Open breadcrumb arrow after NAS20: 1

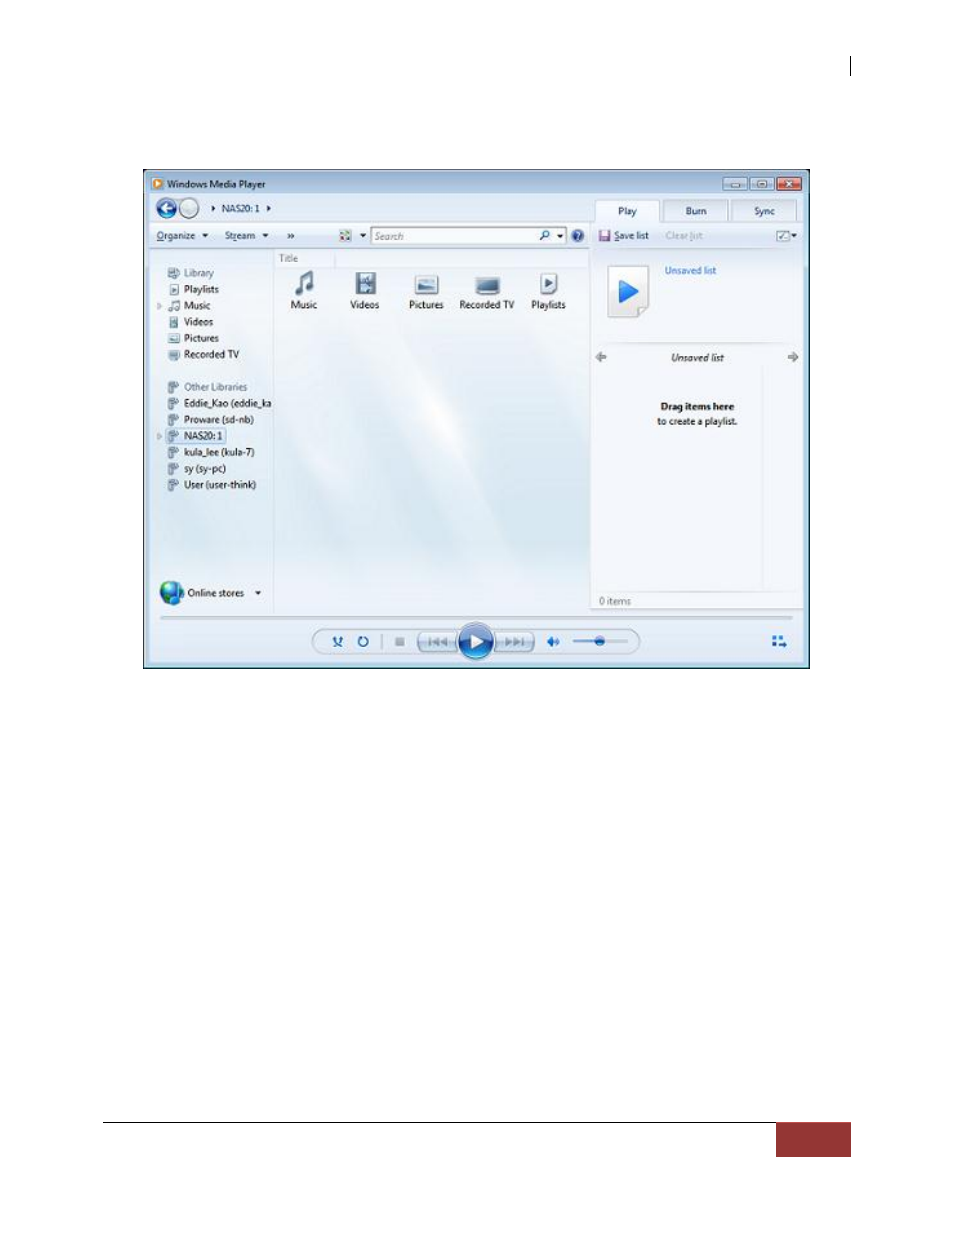tap(268, 209)
